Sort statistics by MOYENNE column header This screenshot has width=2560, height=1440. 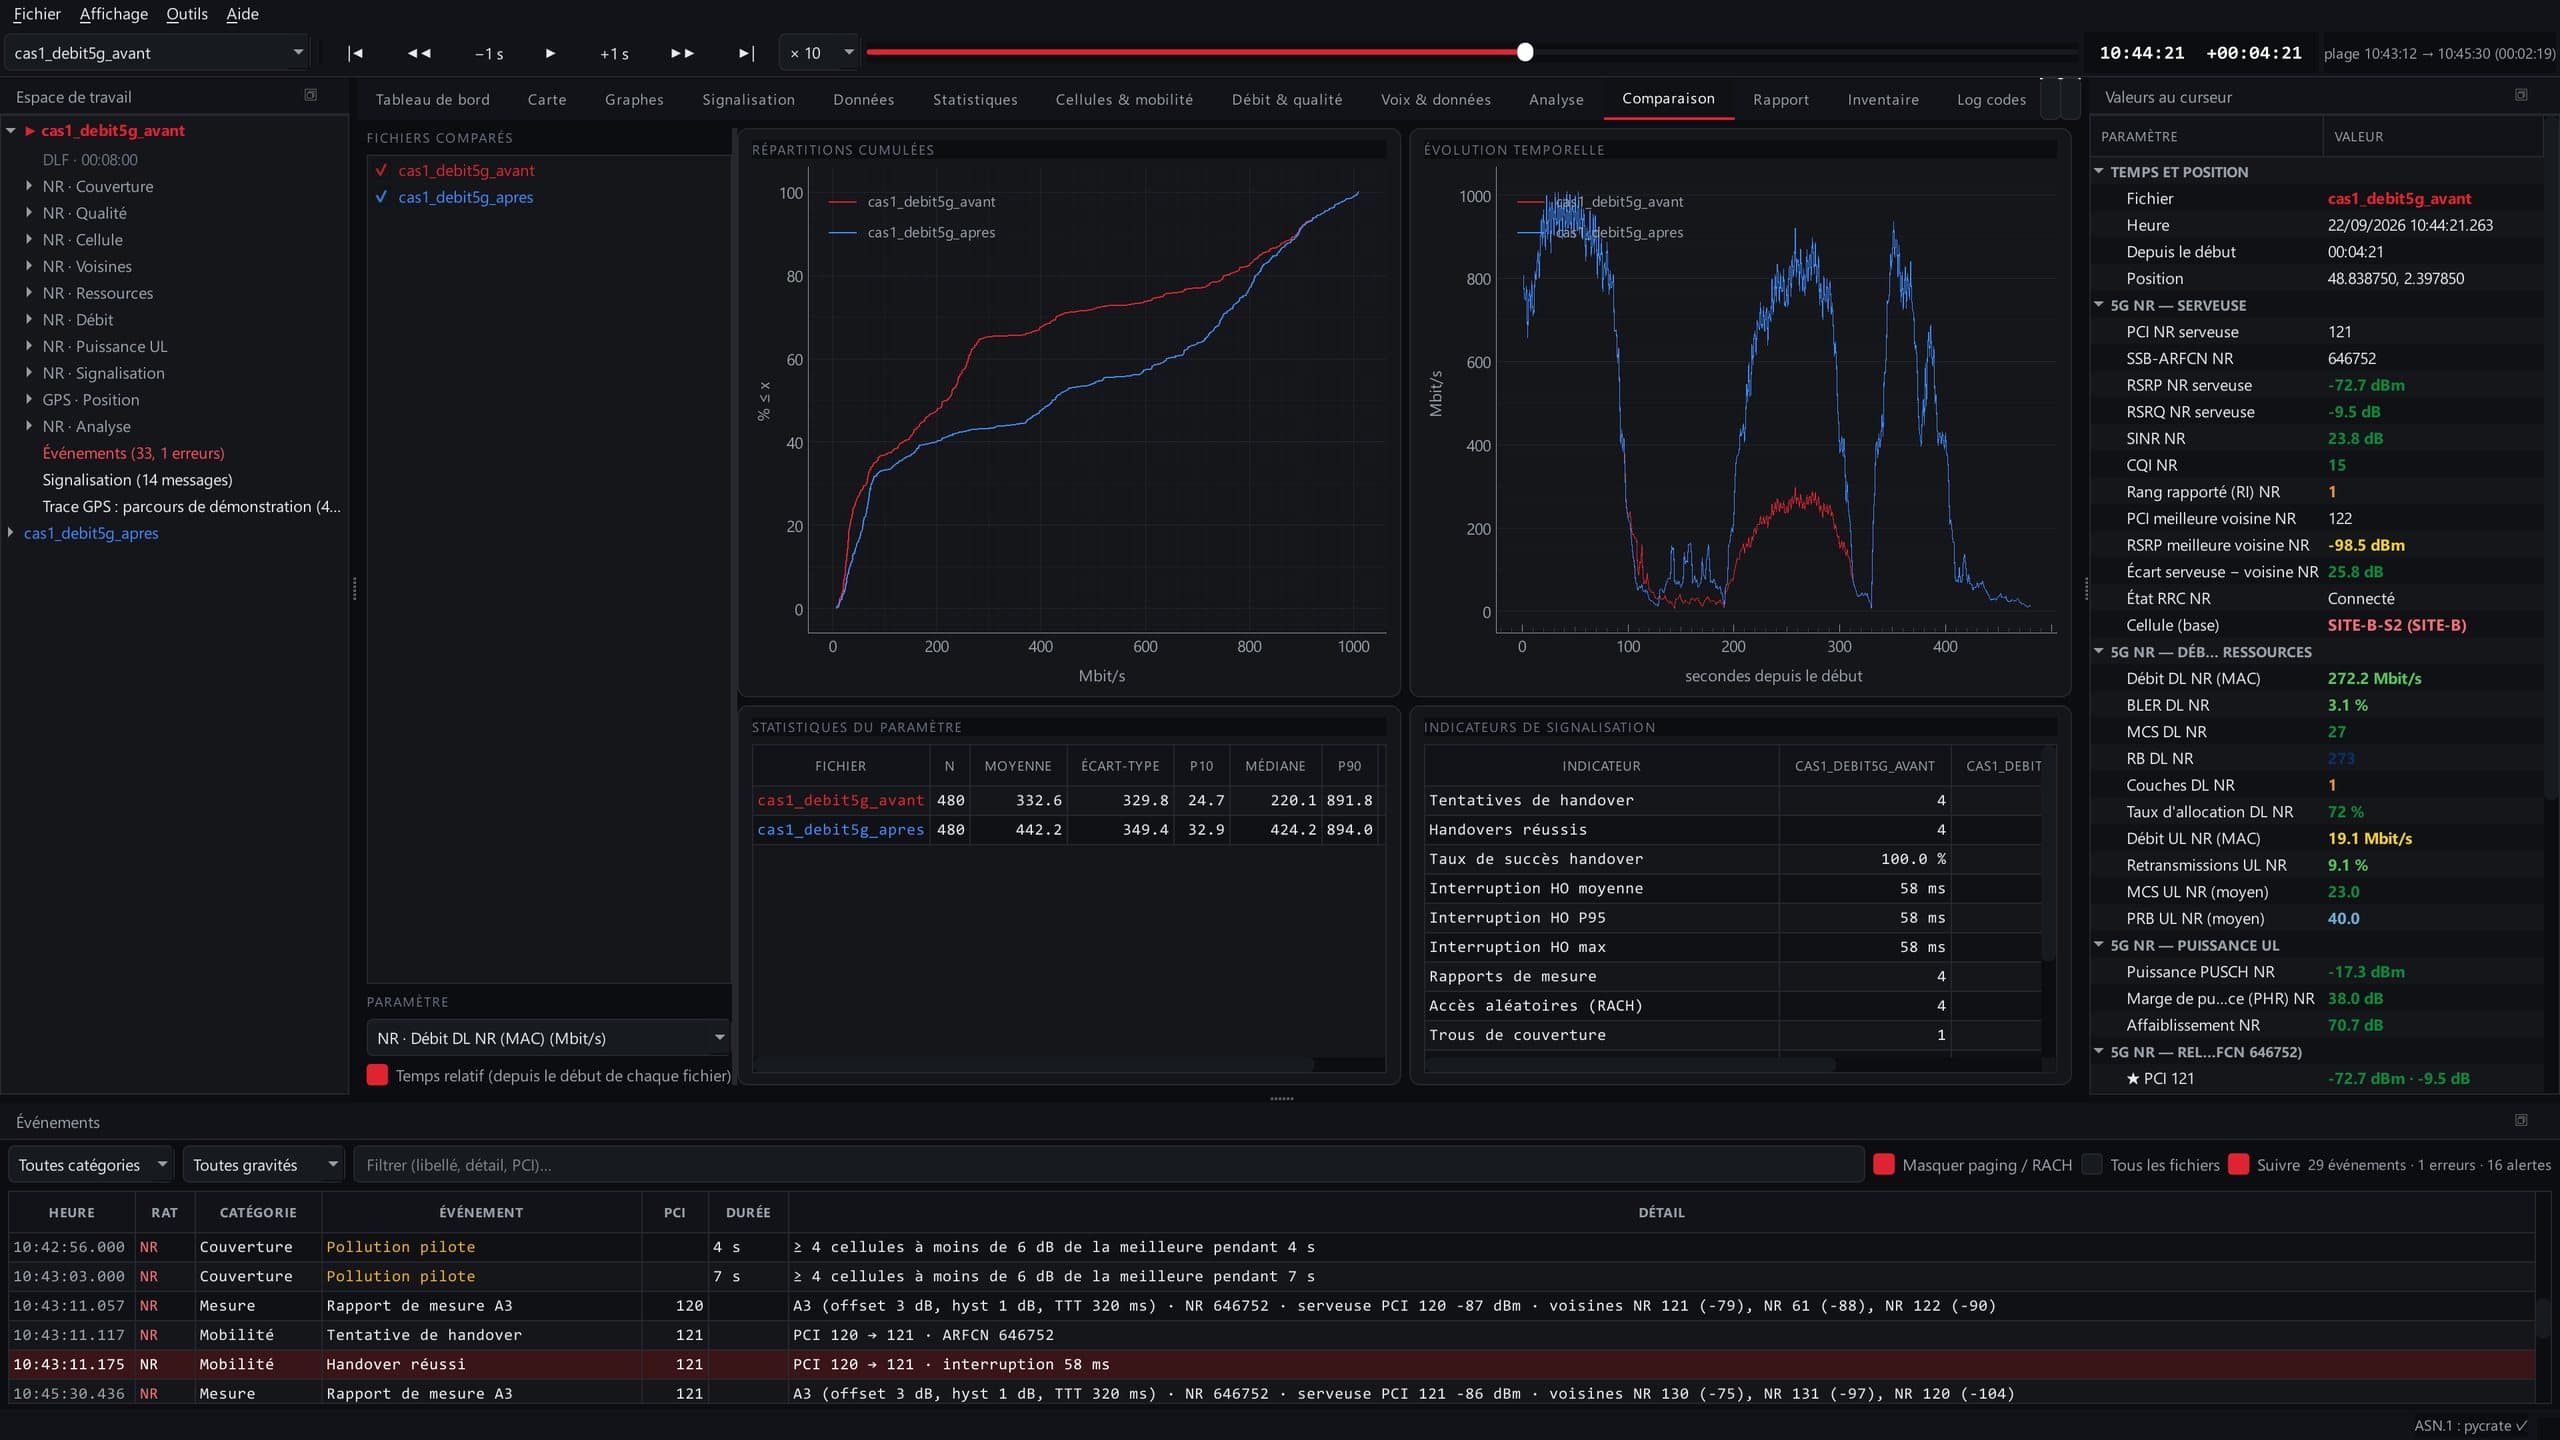tap(1018, 766)
